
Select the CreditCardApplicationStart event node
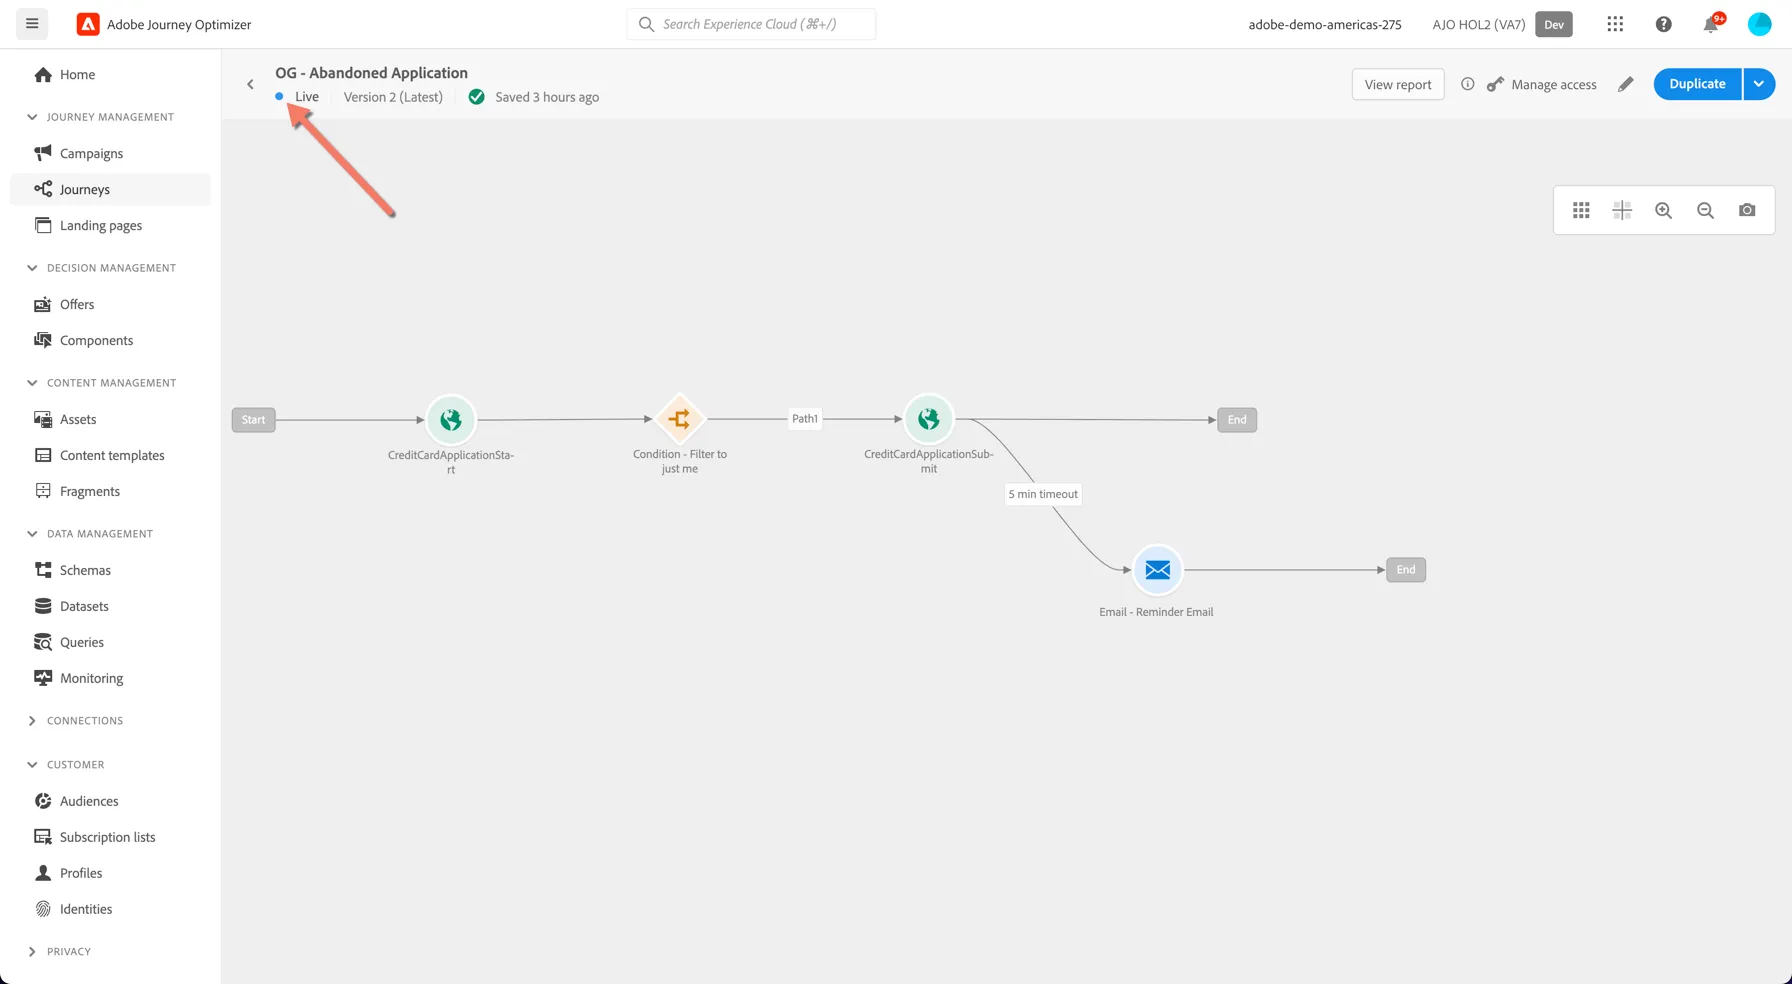[451, 419]
